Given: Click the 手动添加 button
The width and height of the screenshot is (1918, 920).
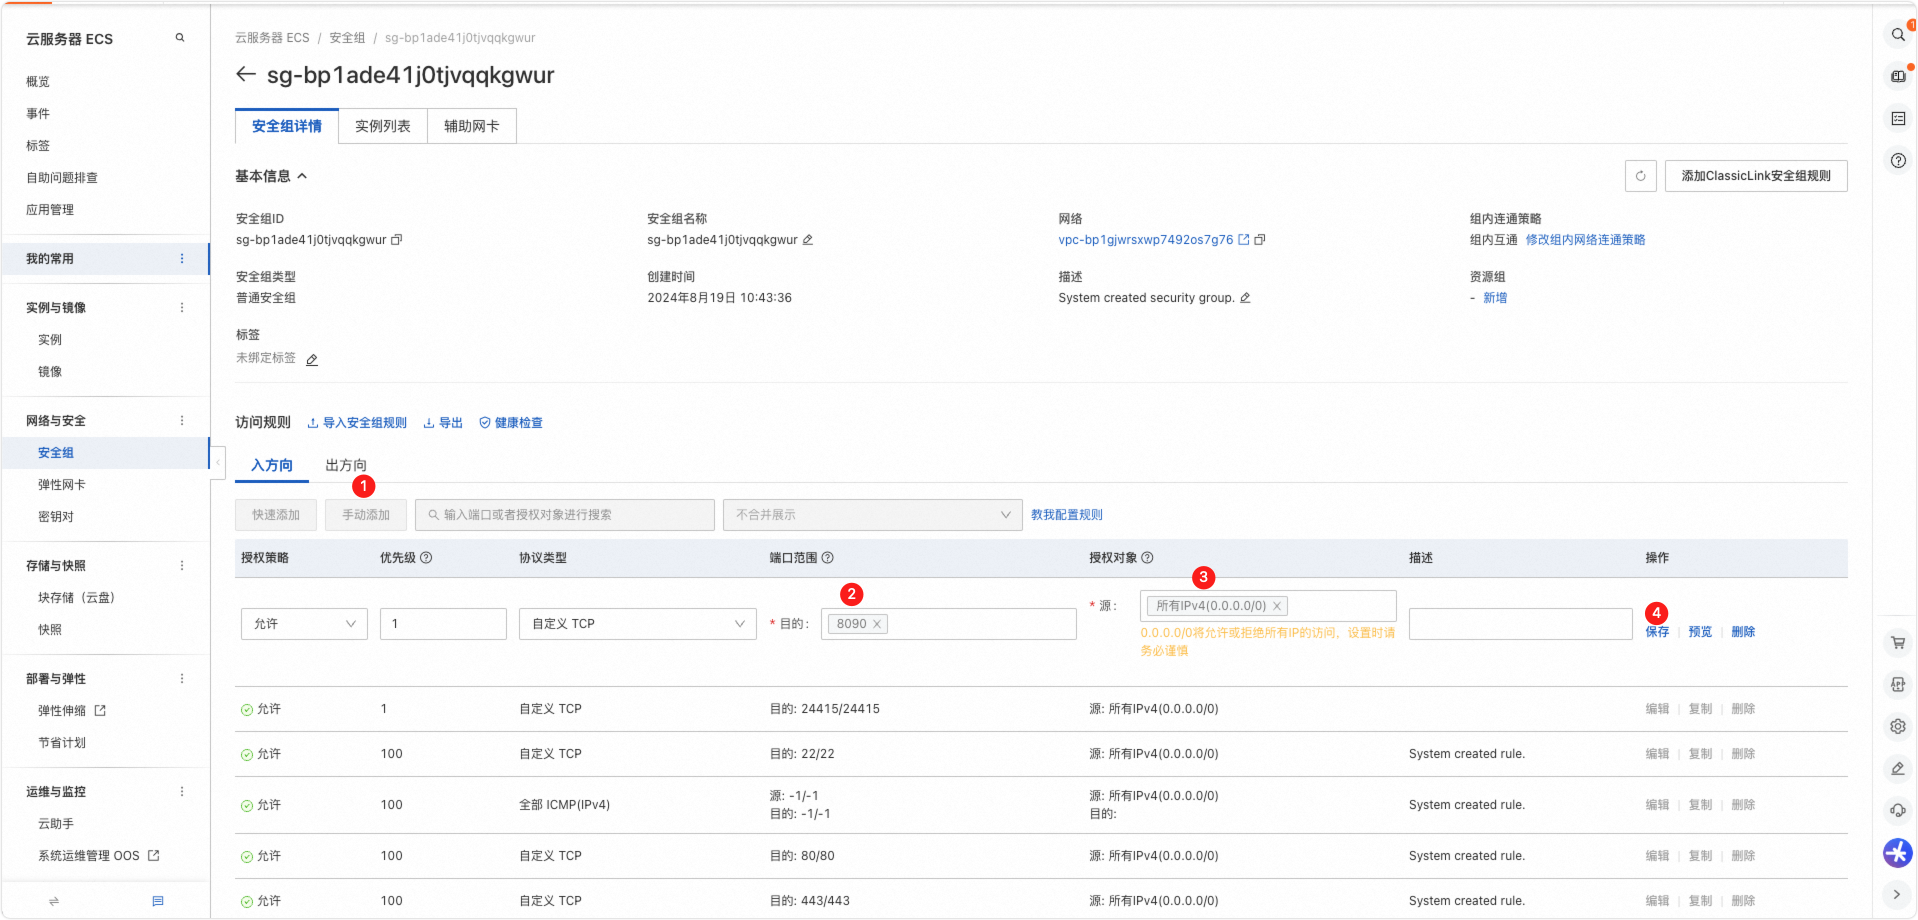Looking at the screenshot, I should click(366, 515).
